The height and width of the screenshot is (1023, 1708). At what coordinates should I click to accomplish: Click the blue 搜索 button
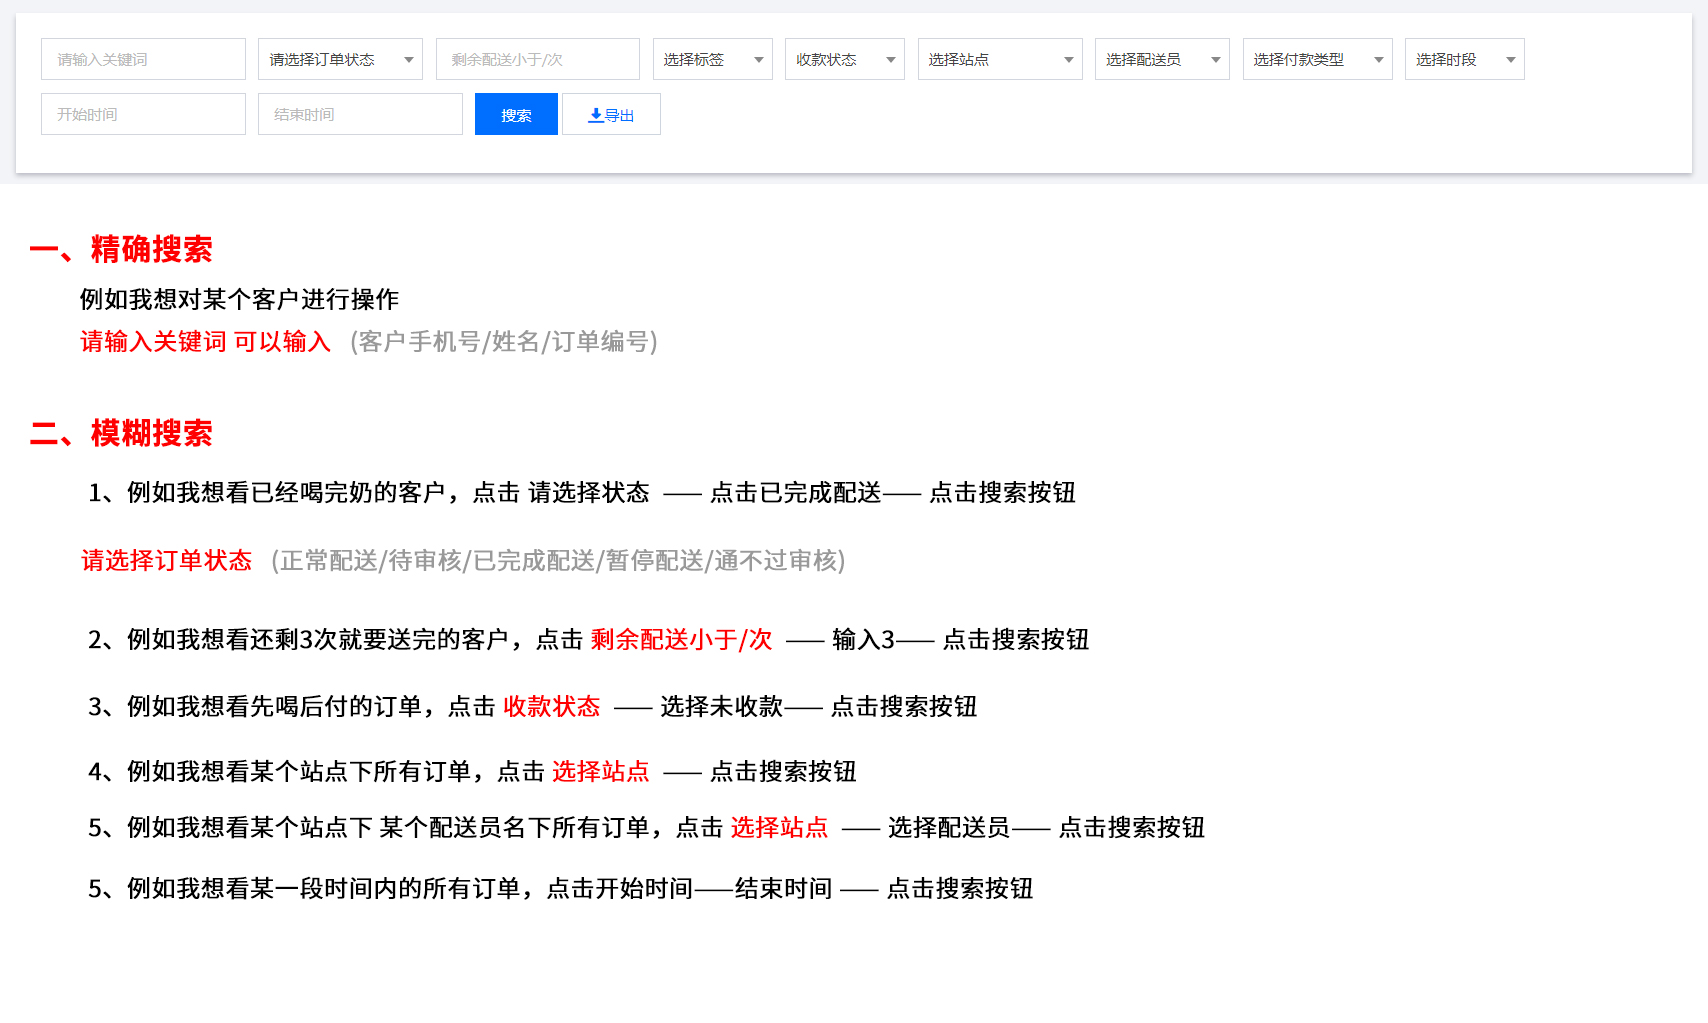[x=516, y=115]
